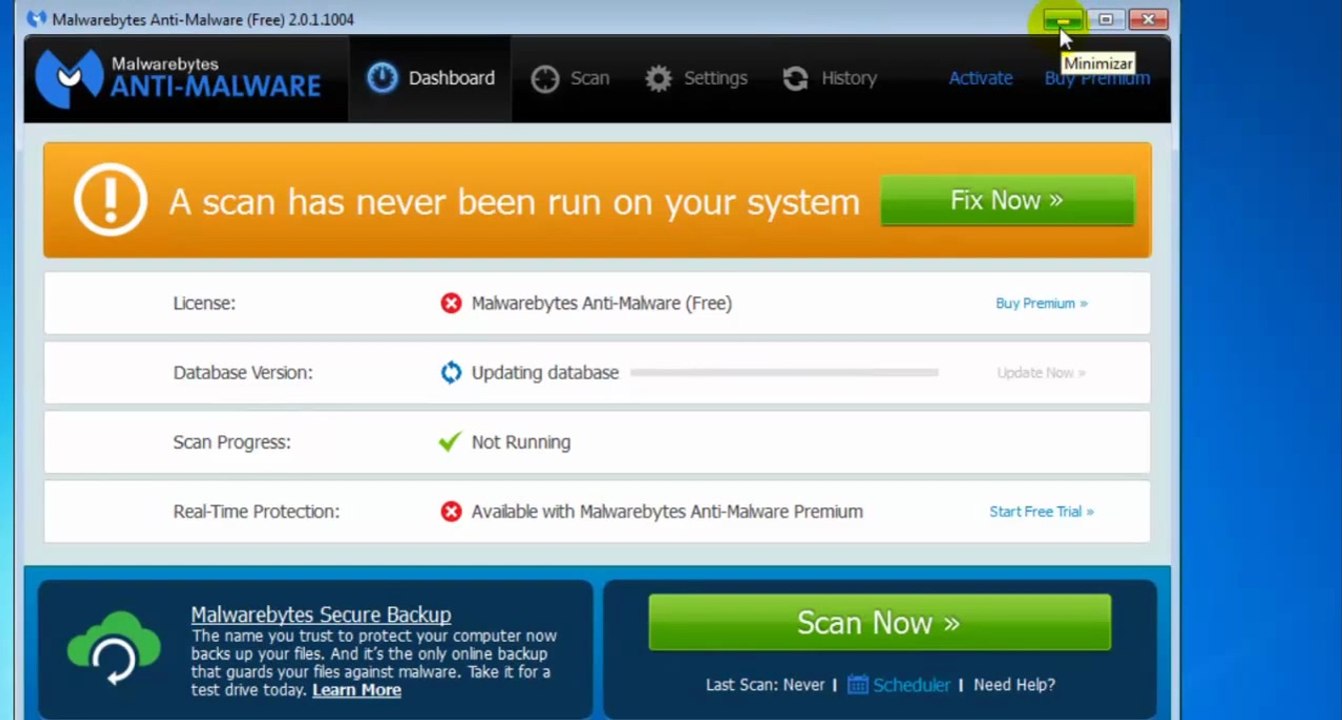This screenshot has height=720, width=1342.
Task: Click the Settings gear icon
Action: coord(658,79)
